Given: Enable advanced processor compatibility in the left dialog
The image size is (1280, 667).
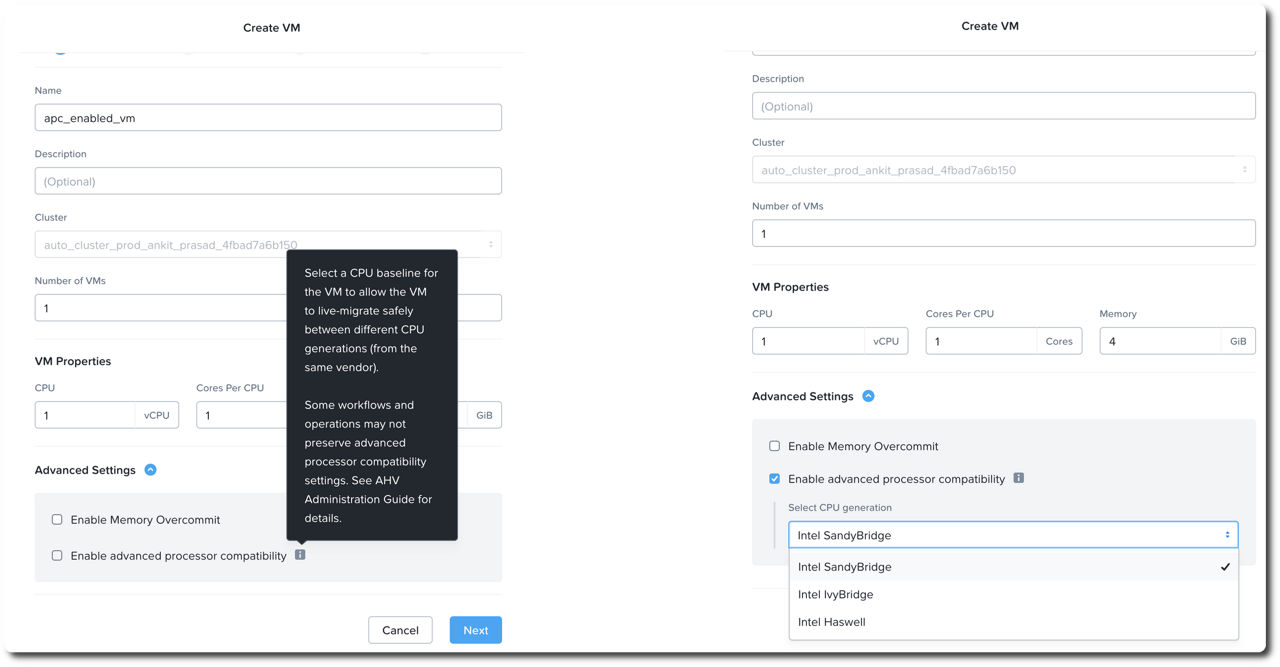Looking at the screenshot, I should coord(57,556).
